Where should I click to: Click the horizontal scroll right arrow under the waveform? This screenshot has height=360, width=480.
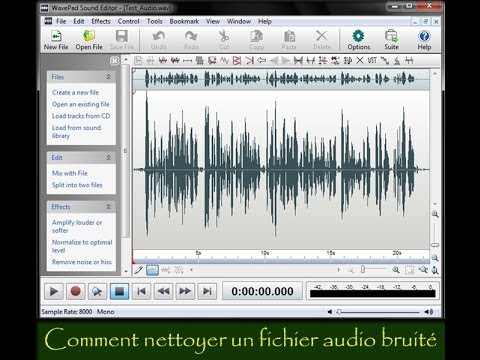[339, 270]
